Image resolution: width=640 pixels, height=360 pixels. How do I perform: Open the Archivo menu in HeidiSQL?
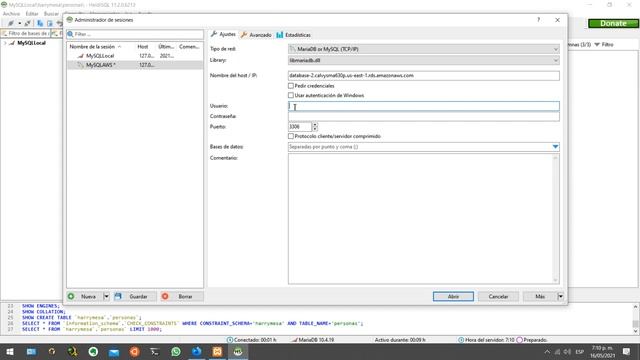point(11,14)
